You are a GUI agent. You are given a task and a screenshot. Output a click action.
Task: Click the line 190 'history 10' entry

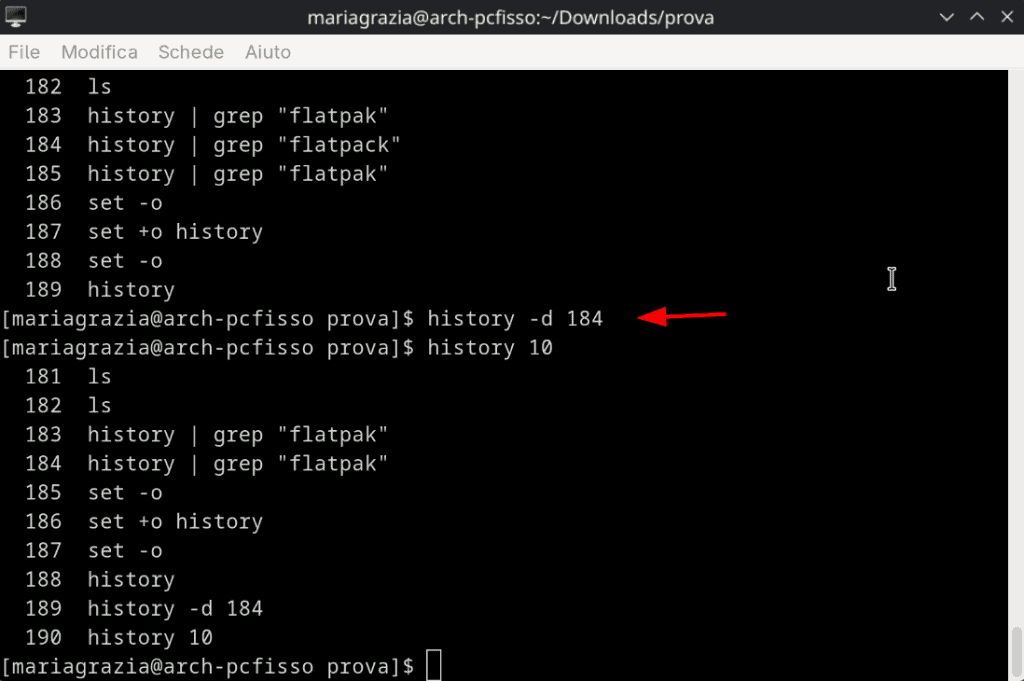coord(119,637)
